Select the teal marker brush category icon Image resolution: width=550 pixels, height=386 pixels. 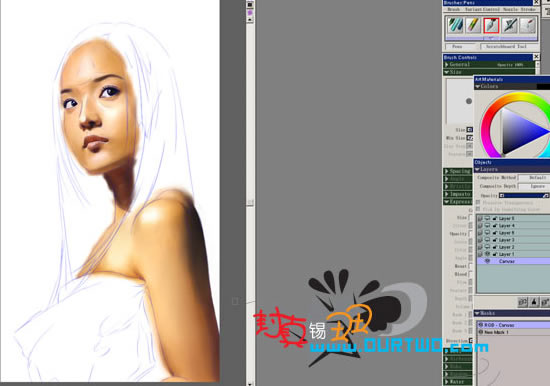(x=455, y=25)
